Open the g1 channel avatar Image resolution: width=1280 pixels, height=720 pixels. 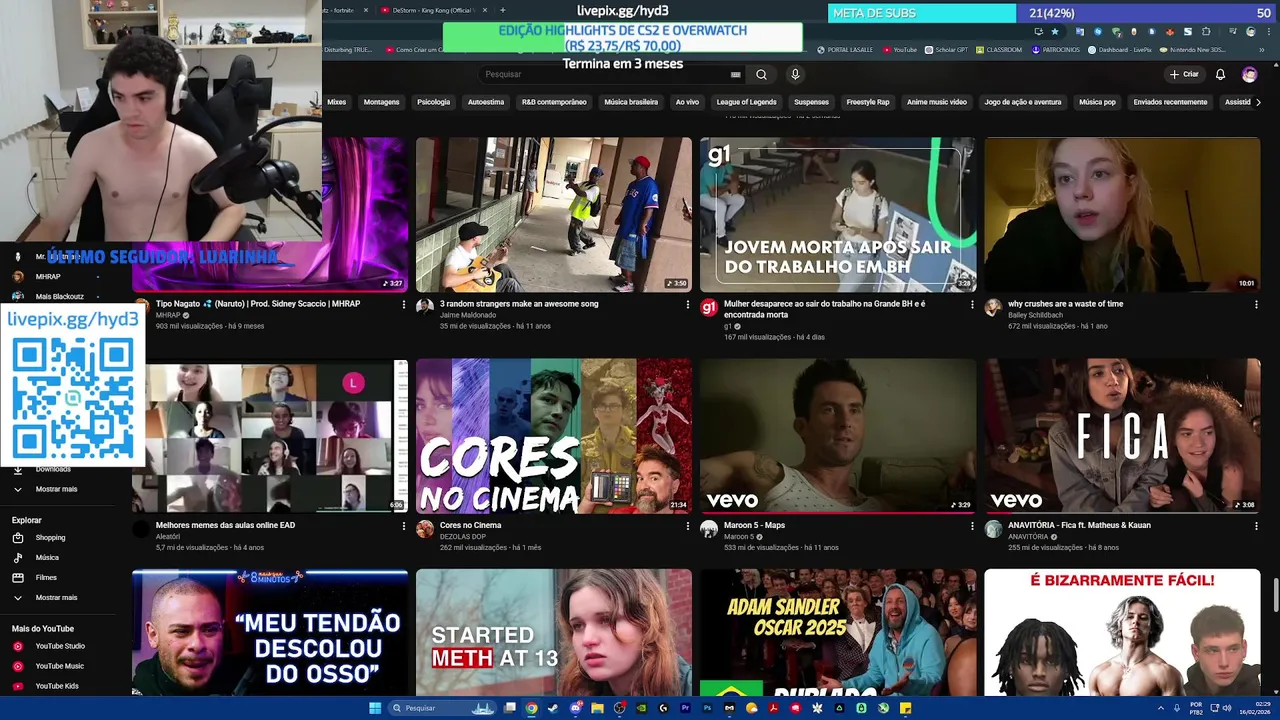click(709, 307)
